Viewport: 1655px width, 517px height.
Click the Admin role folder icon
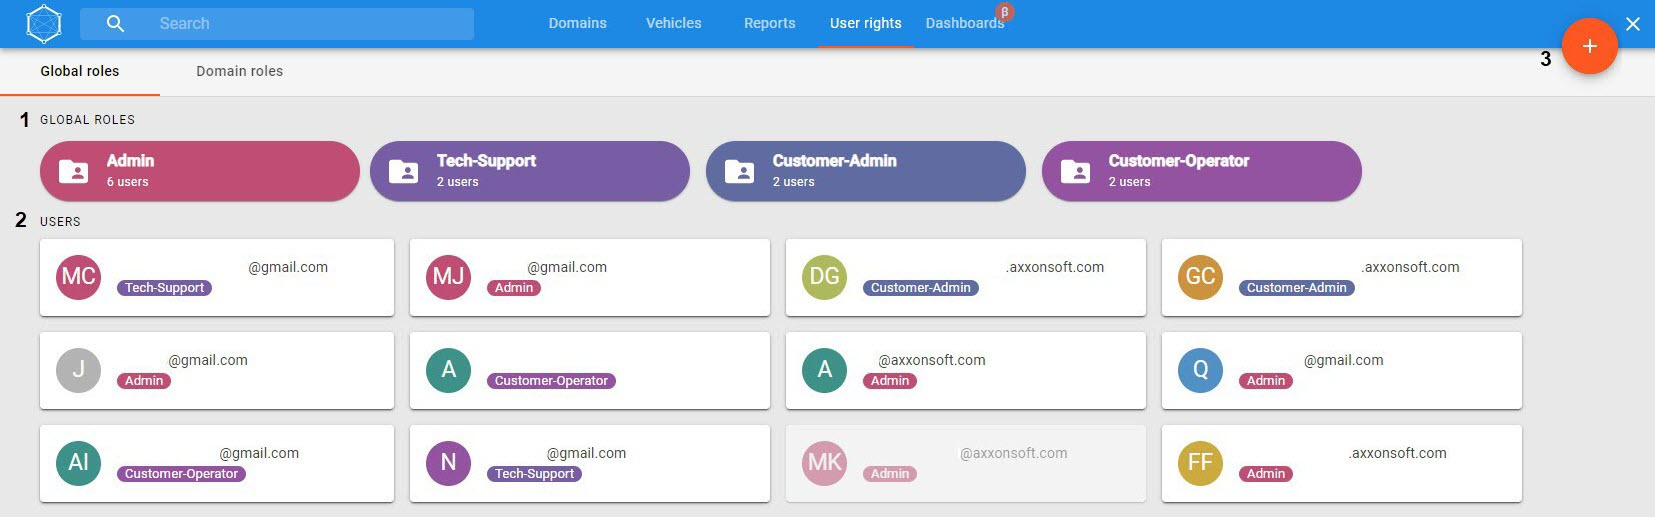pos(73,171)
